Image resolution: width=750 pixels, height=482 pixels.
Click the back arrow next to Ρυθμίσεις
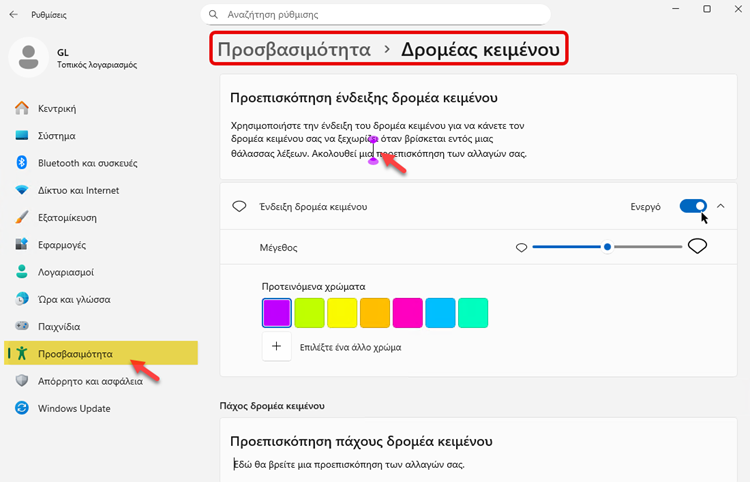coord(13,15)
